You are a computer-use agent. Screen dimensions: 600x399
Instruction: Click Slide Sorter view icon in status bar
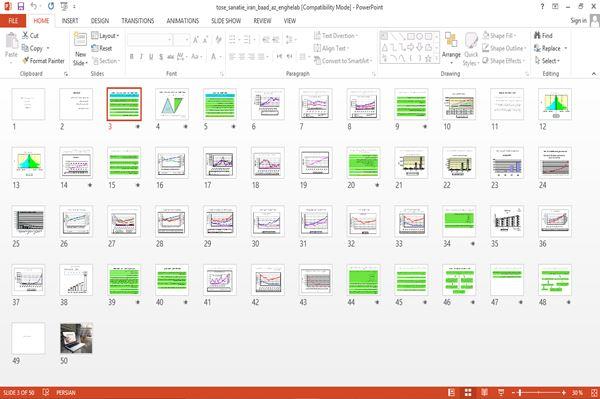pos(468,392)
